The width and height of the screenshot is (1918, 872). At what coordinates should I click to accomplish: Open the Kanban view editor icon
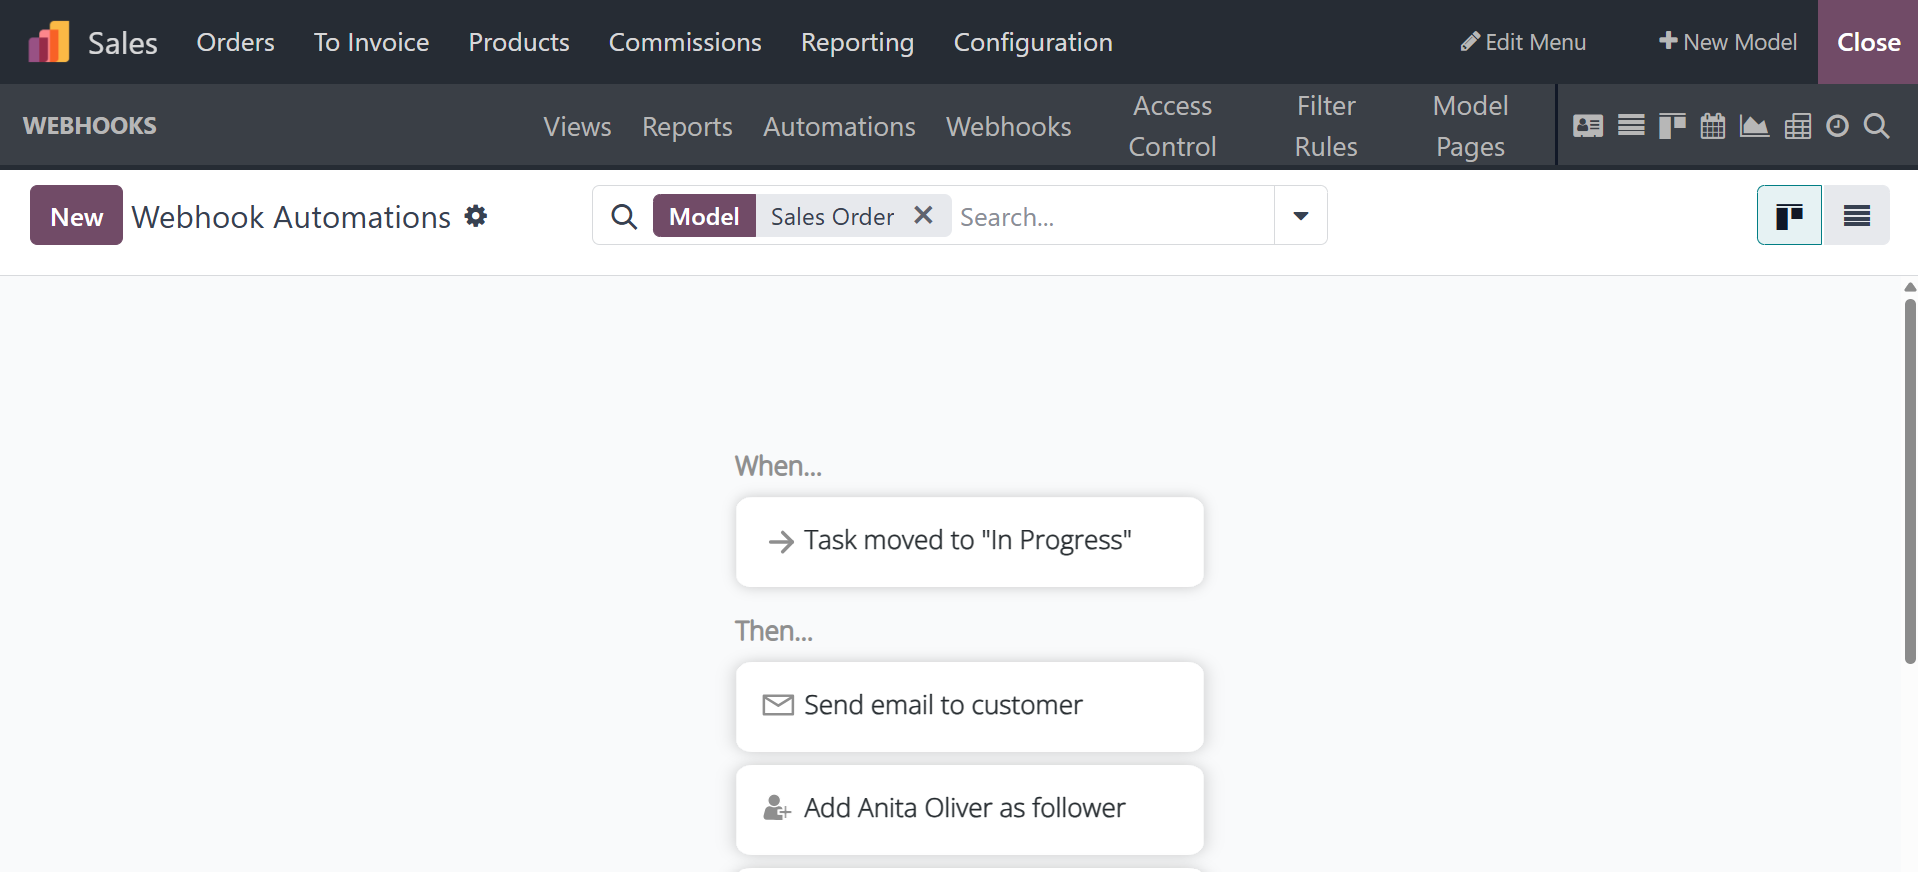click(1672, 126)
